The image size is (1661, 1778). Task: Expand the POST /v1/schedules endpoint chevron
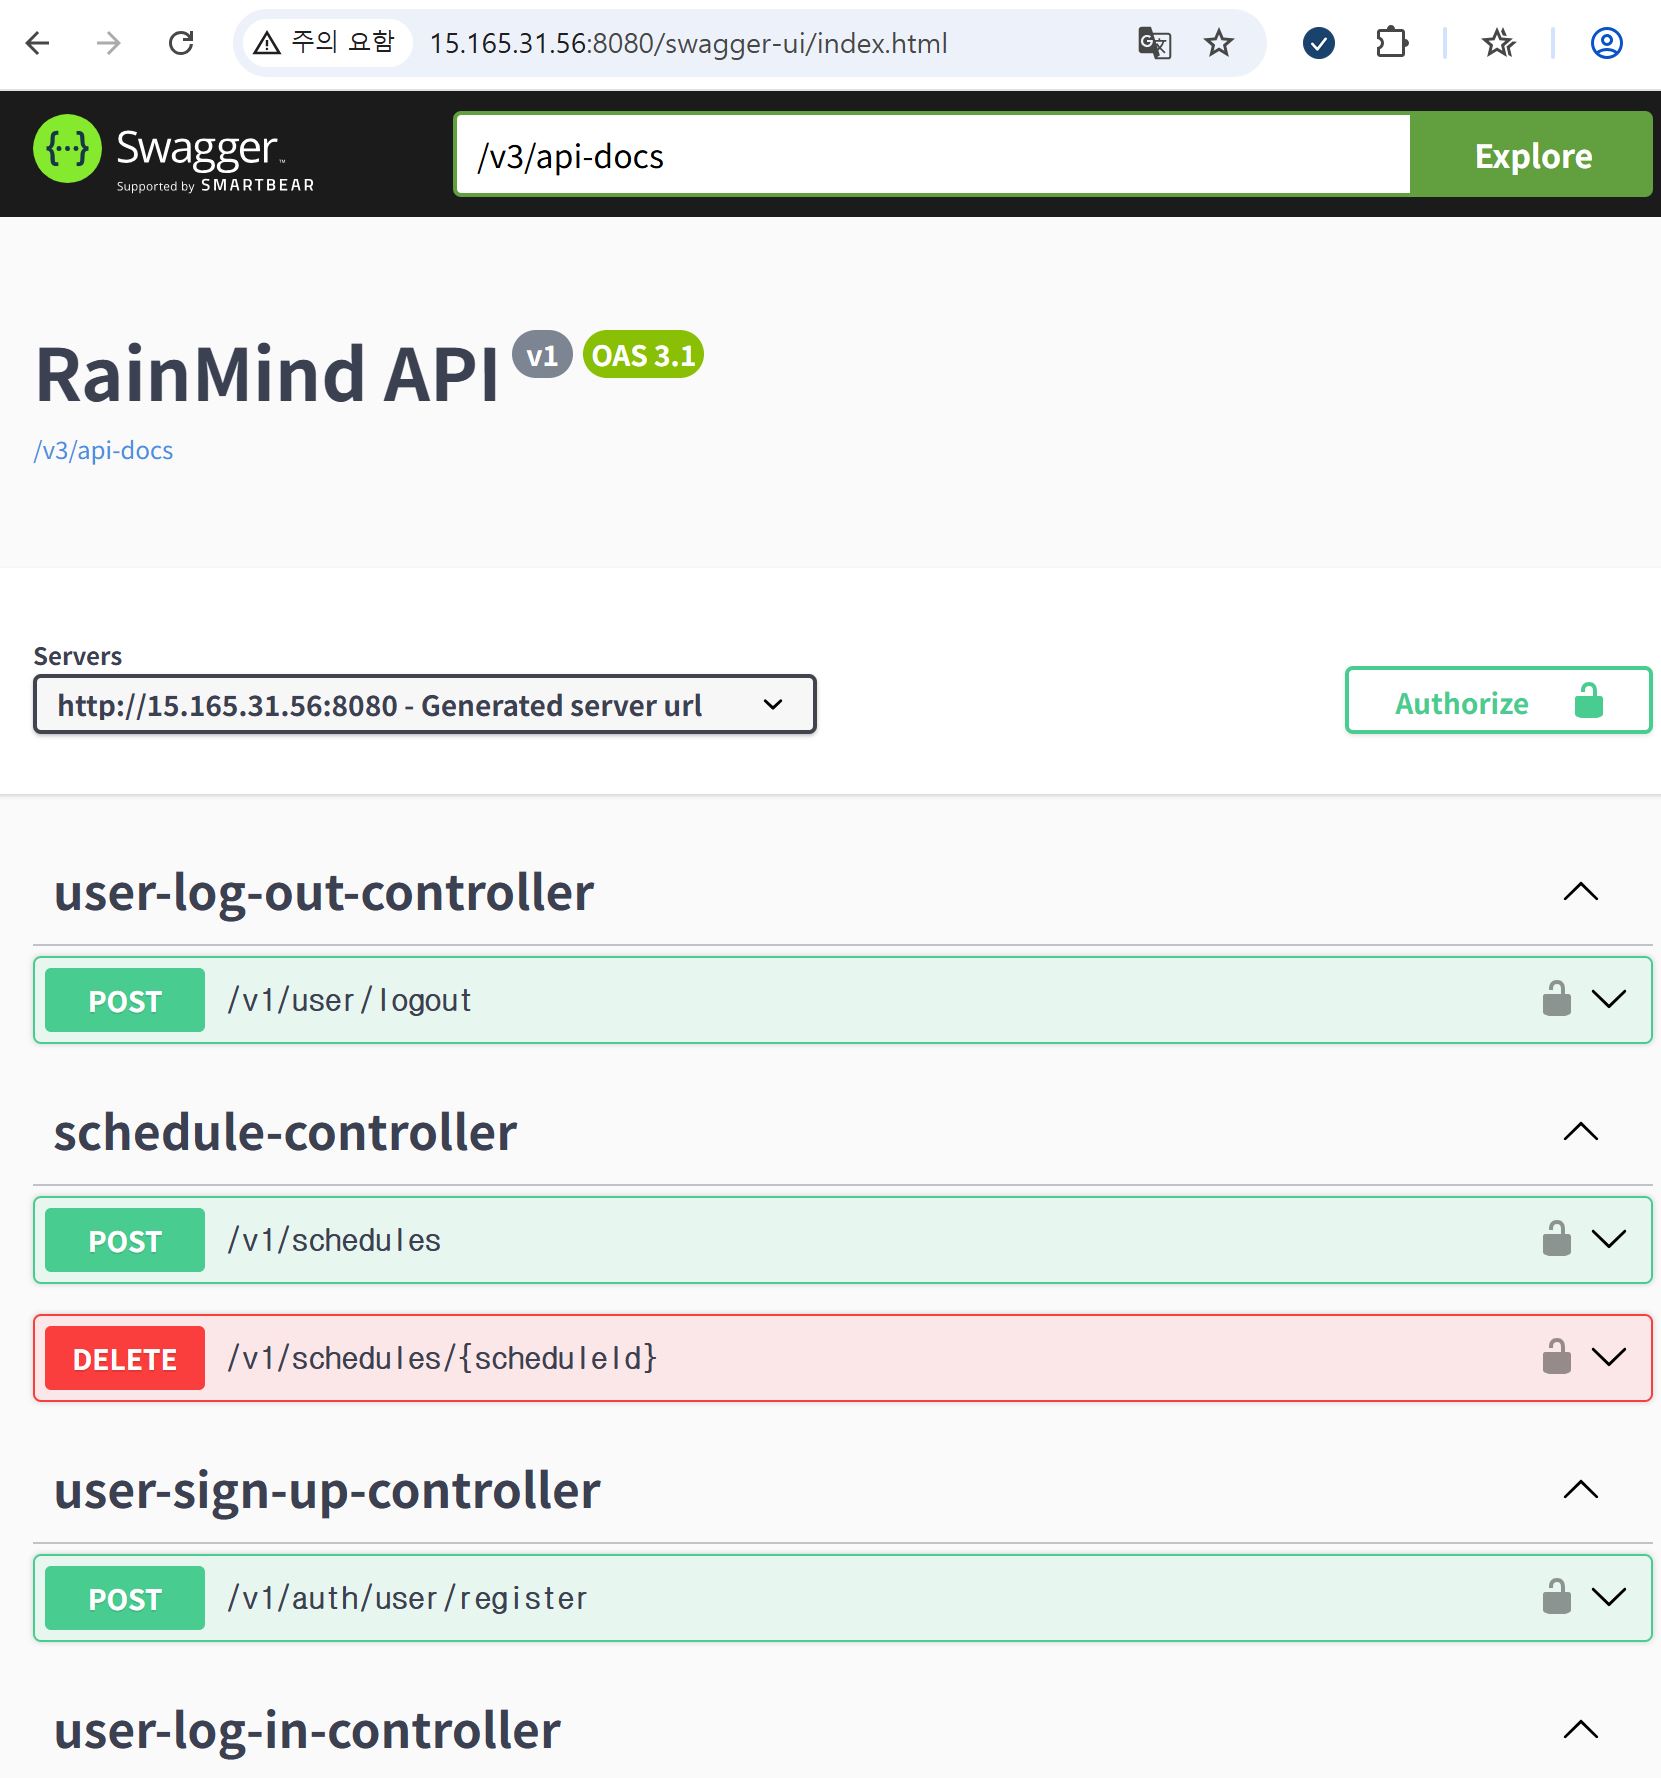(1609, 1239)
